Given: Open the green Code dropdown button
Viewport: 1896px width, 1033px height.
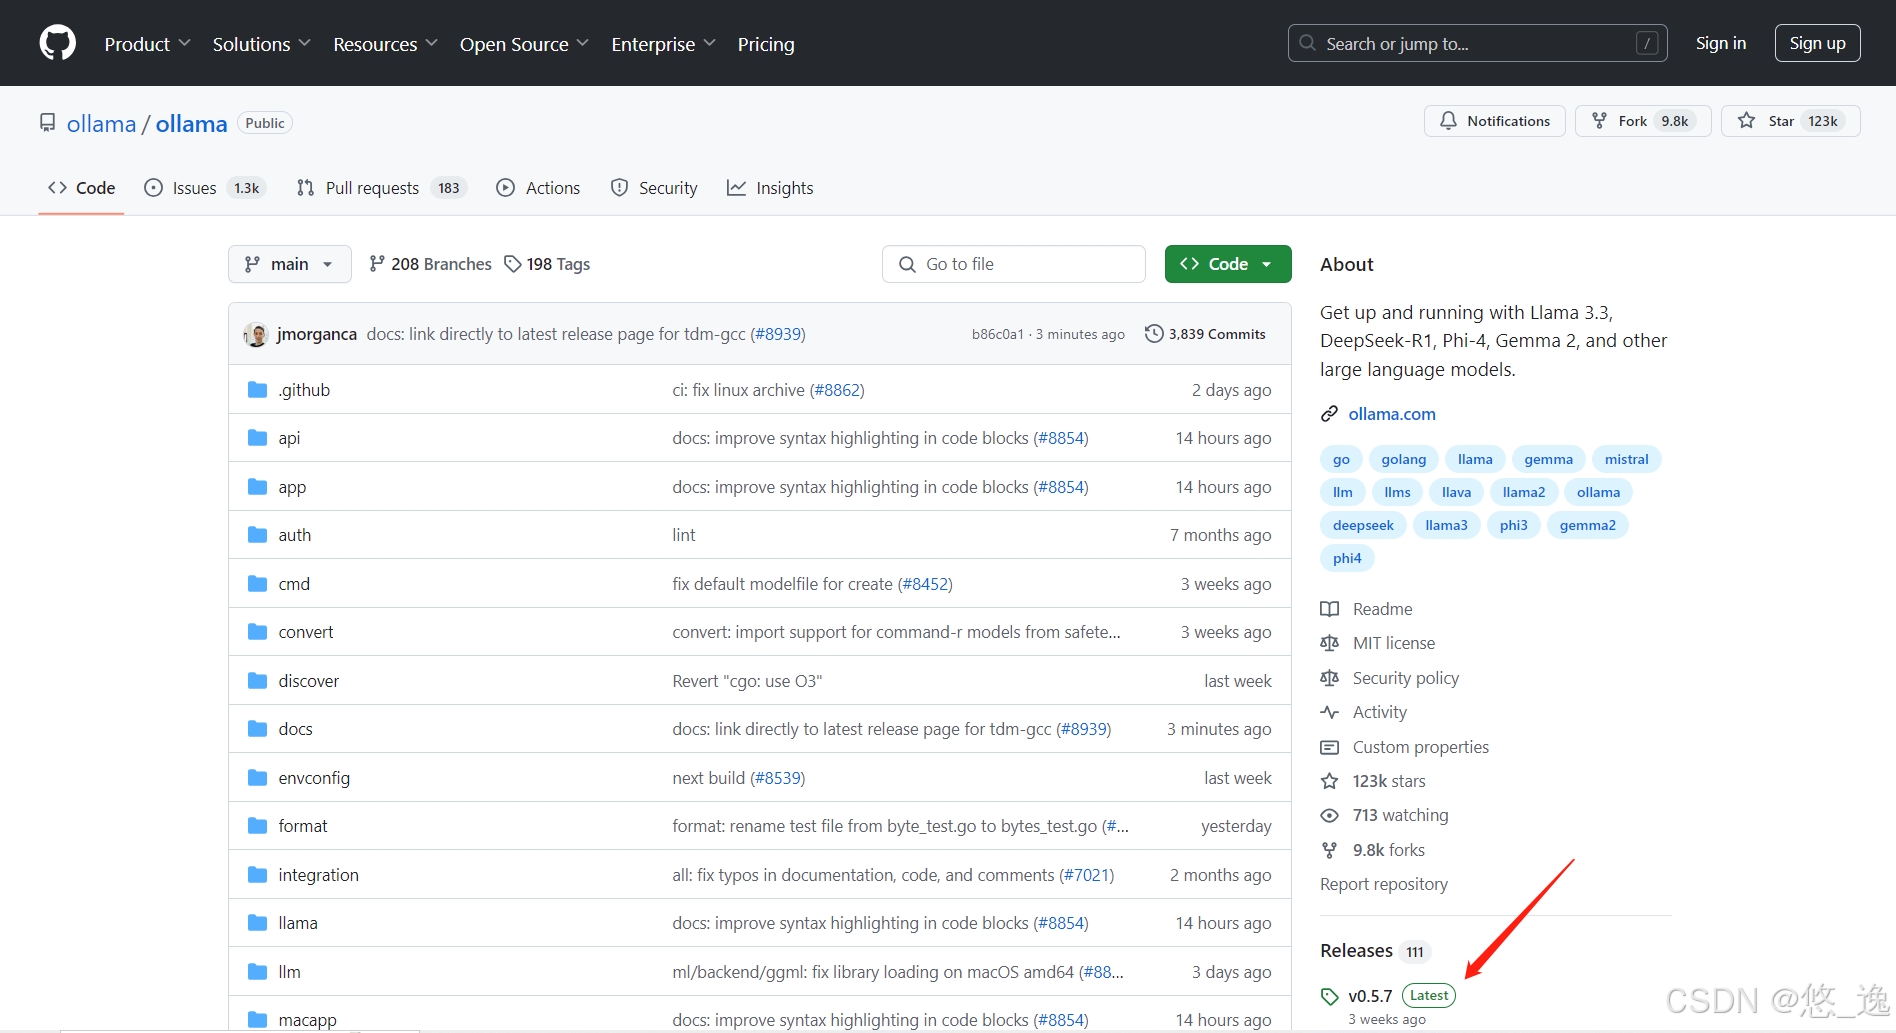Looking at the screenshot, I should 1228,264.
